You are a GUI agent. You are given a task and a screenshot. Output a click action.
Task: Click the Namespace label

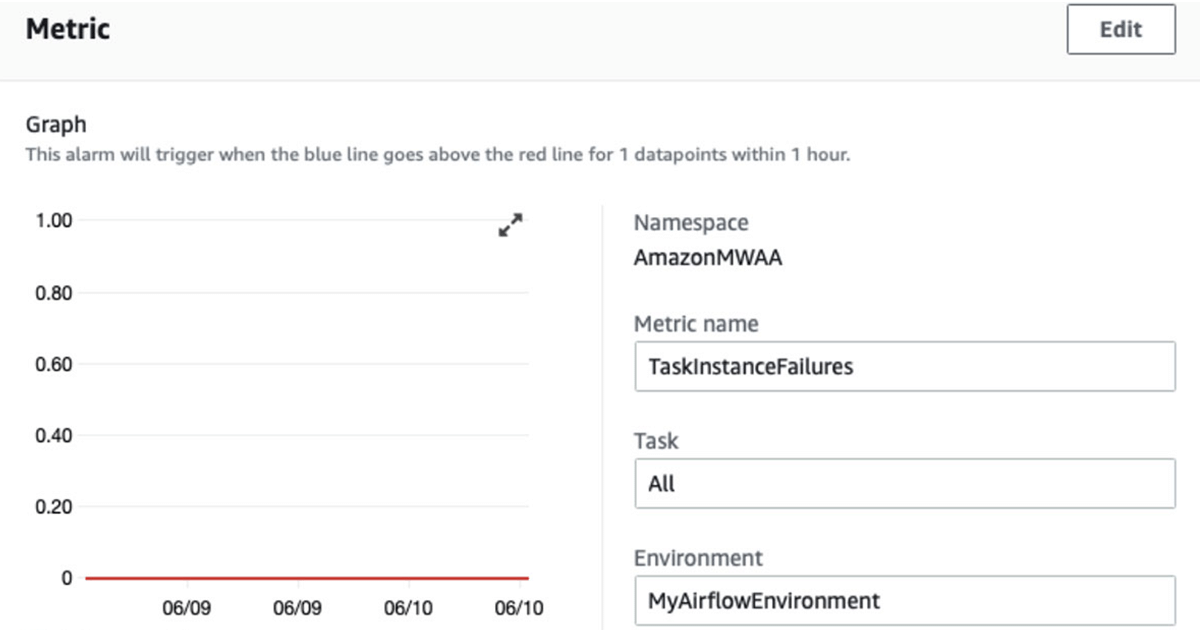[691, 223]
